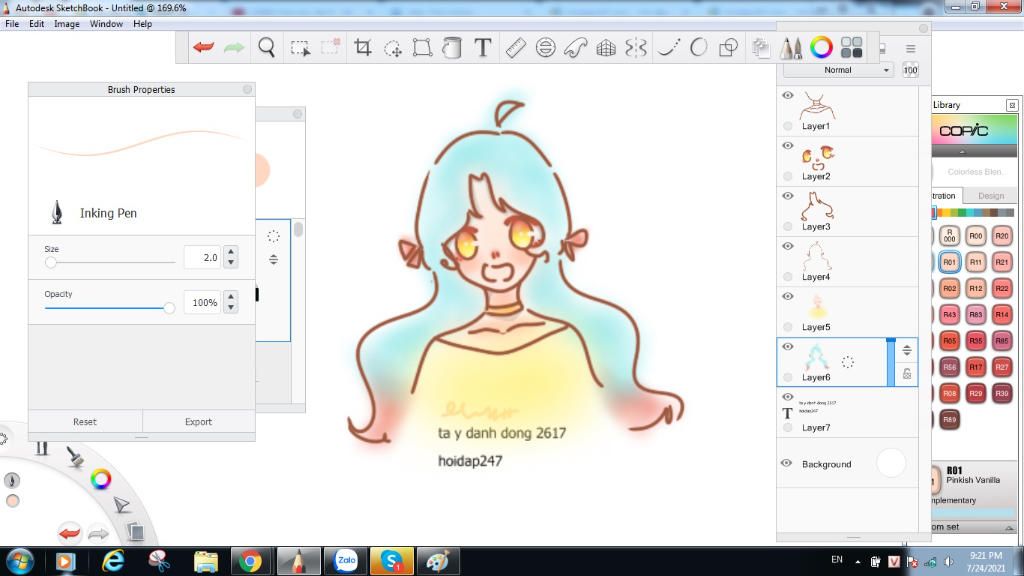This screenshot has width=1024, height=576.
Task: Hide Layer7 text layer eye icon
Action: click(788, 397)
